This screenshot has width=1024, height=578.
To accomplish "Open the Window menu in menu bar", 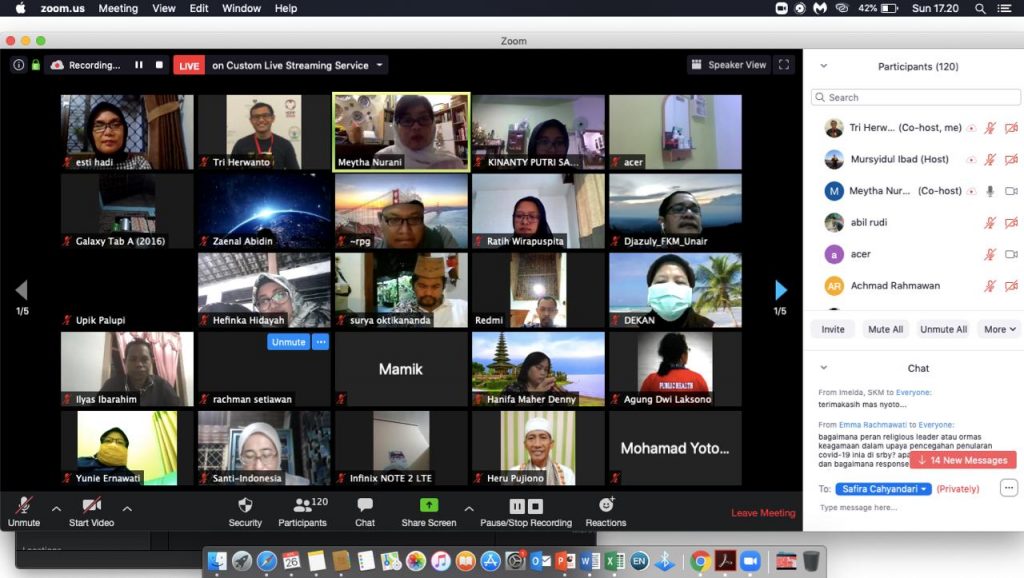I will pyautogui.click(x=241, y=8).
